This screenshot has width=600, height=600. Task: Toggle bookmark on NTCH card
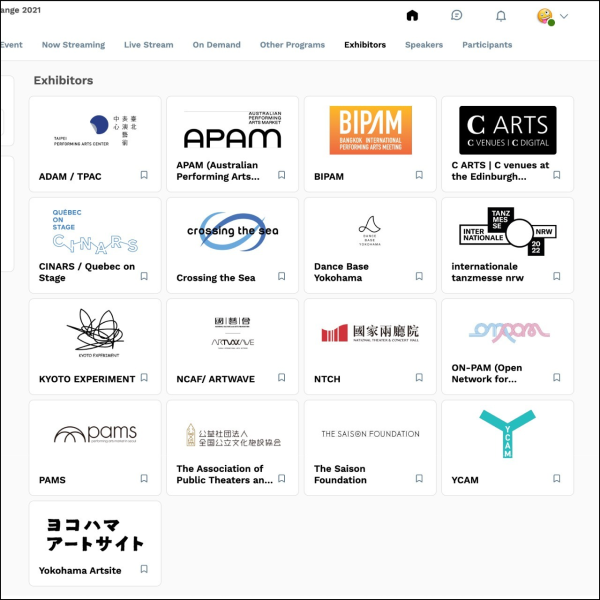419,377
